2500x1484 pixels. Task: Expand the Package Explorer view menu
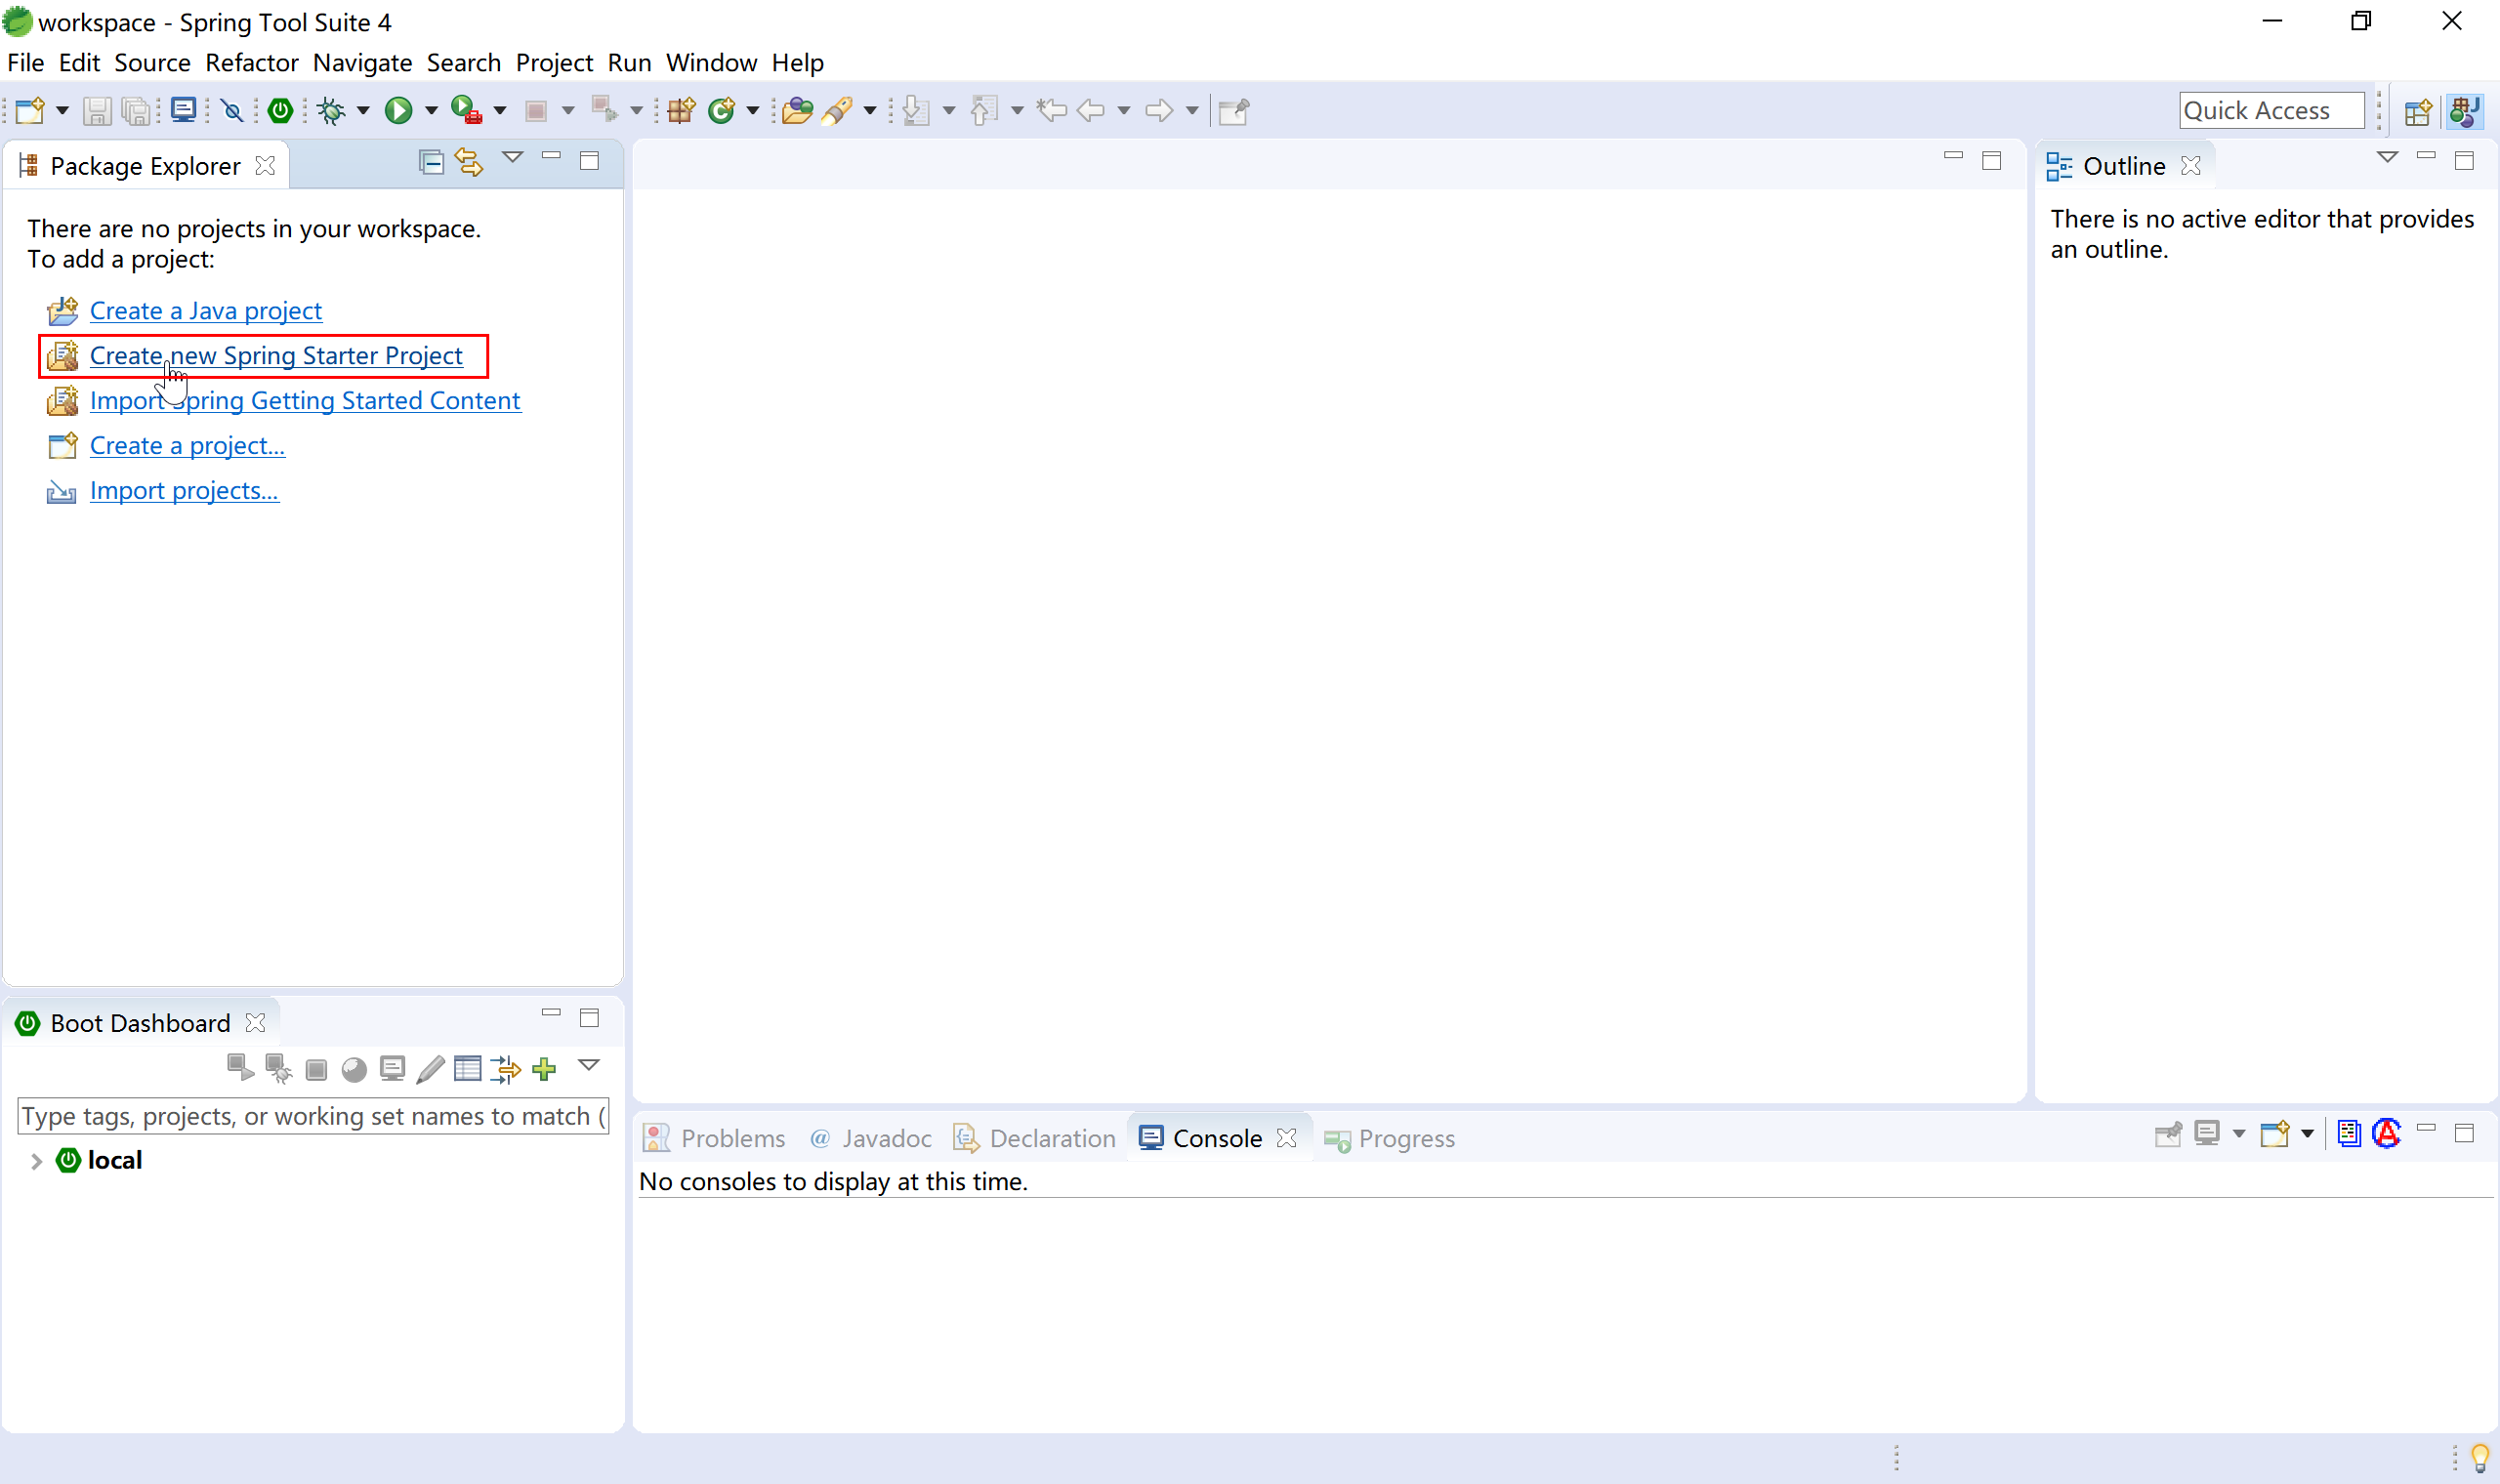tap(513, 162)
